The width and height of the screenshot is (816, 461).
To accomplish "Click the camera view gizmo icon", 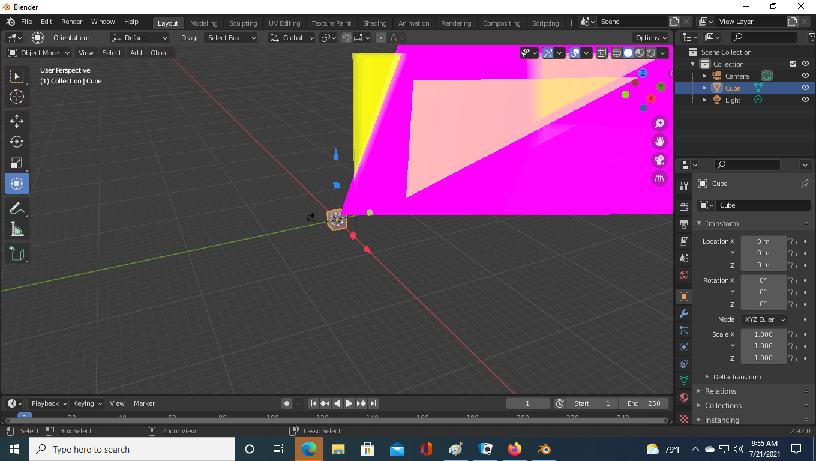I will tap(659, 160).
